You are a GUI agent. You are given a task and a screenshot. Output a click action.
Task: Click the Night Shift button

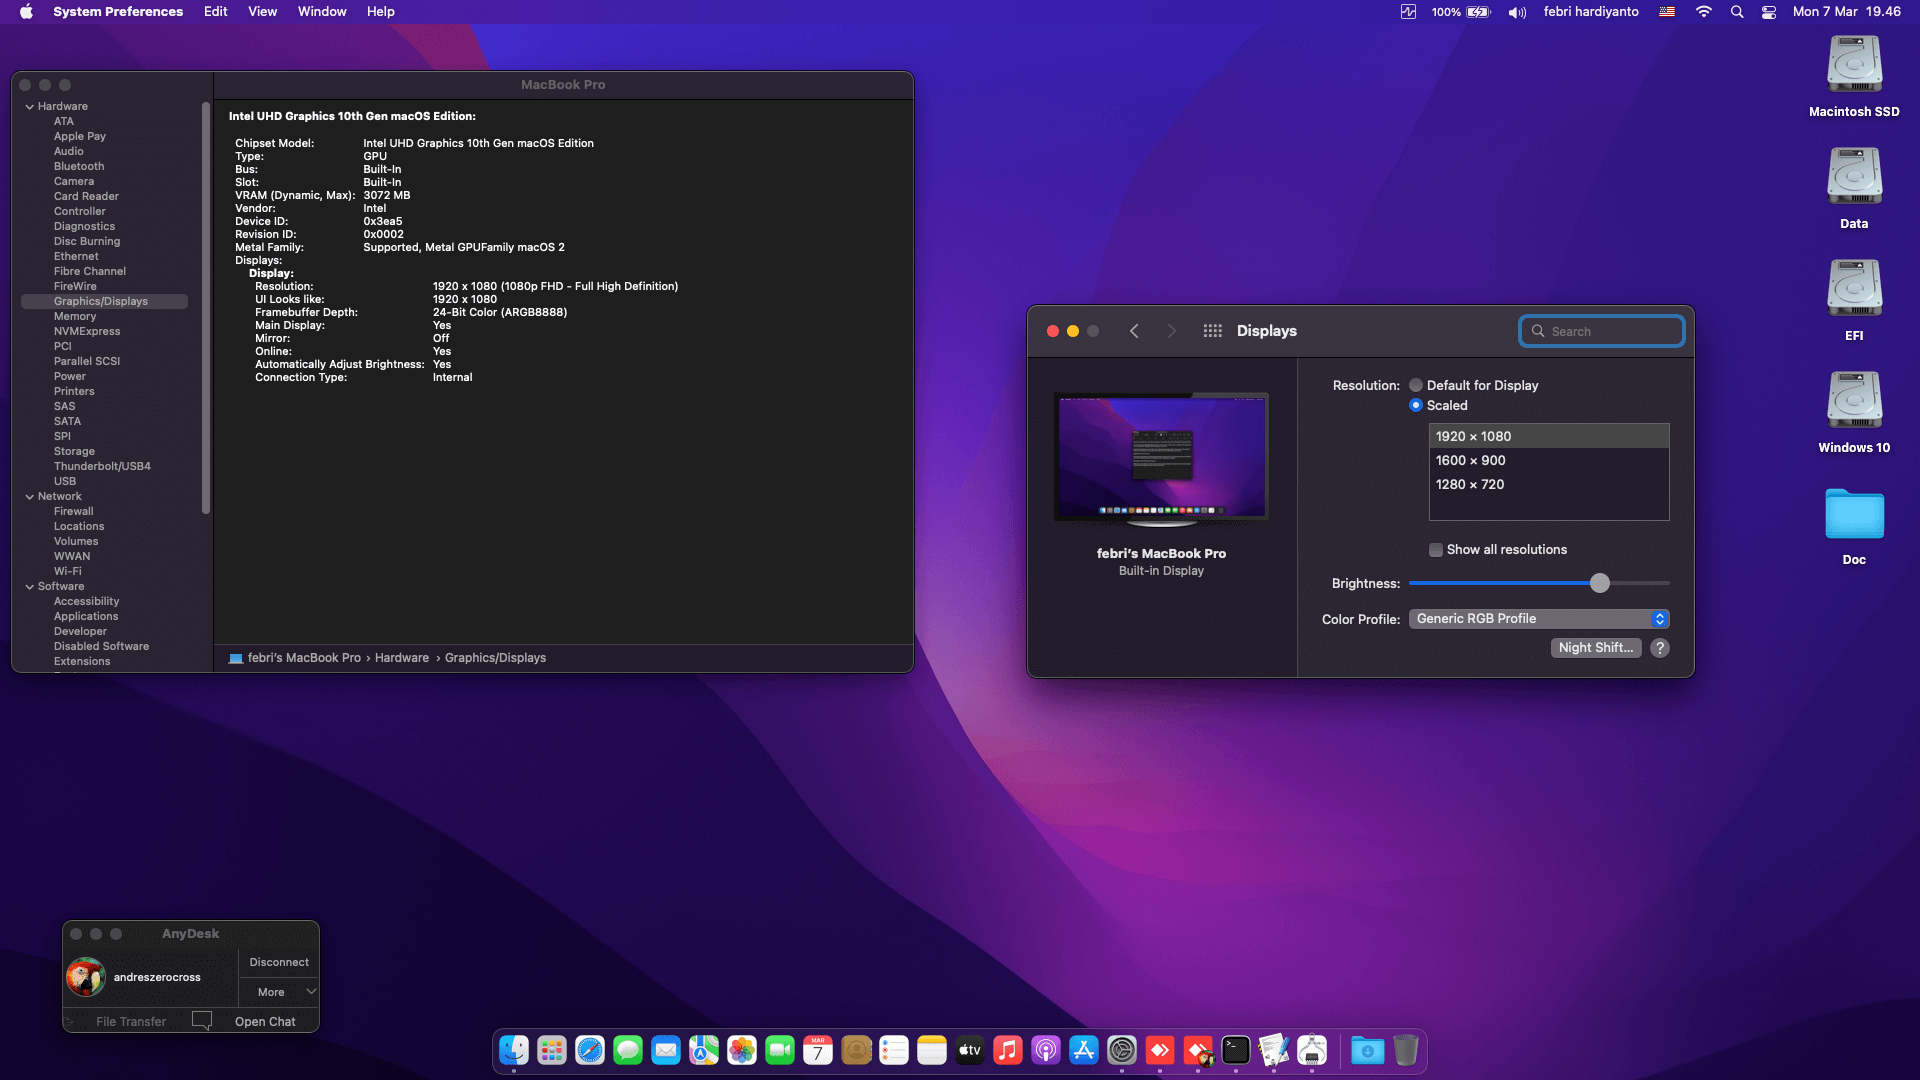coord(1596,648)
